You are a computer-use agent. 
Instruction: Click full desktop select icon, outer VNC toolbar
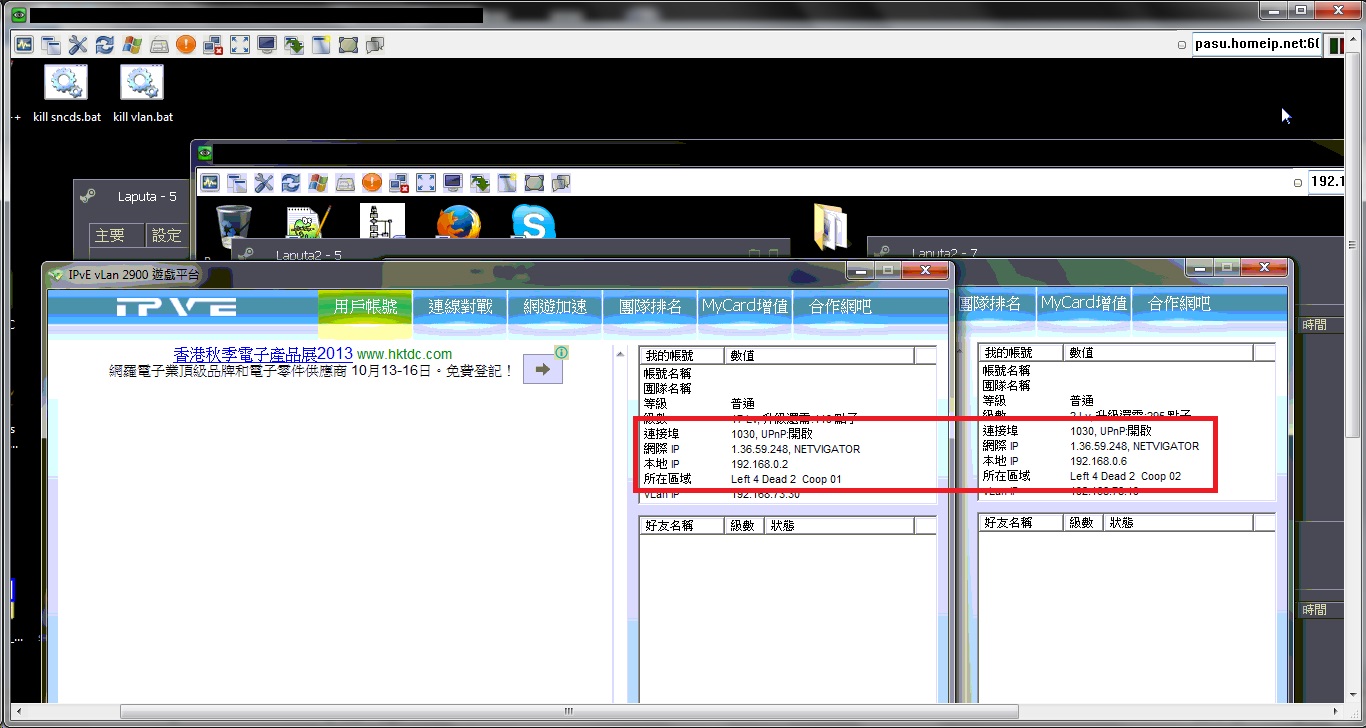[348, 45]
